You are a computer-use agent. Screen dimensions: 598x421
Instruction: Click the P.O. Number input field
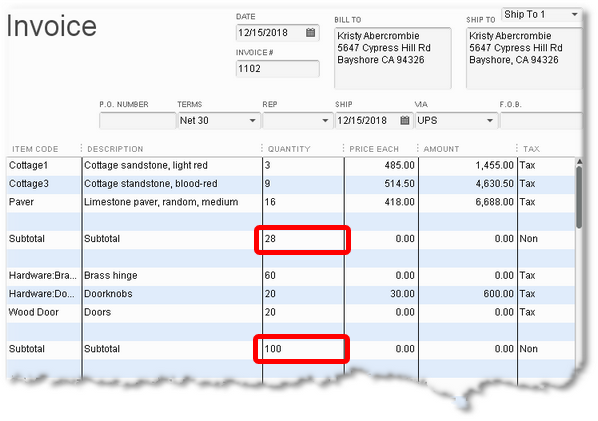[138, 121]
